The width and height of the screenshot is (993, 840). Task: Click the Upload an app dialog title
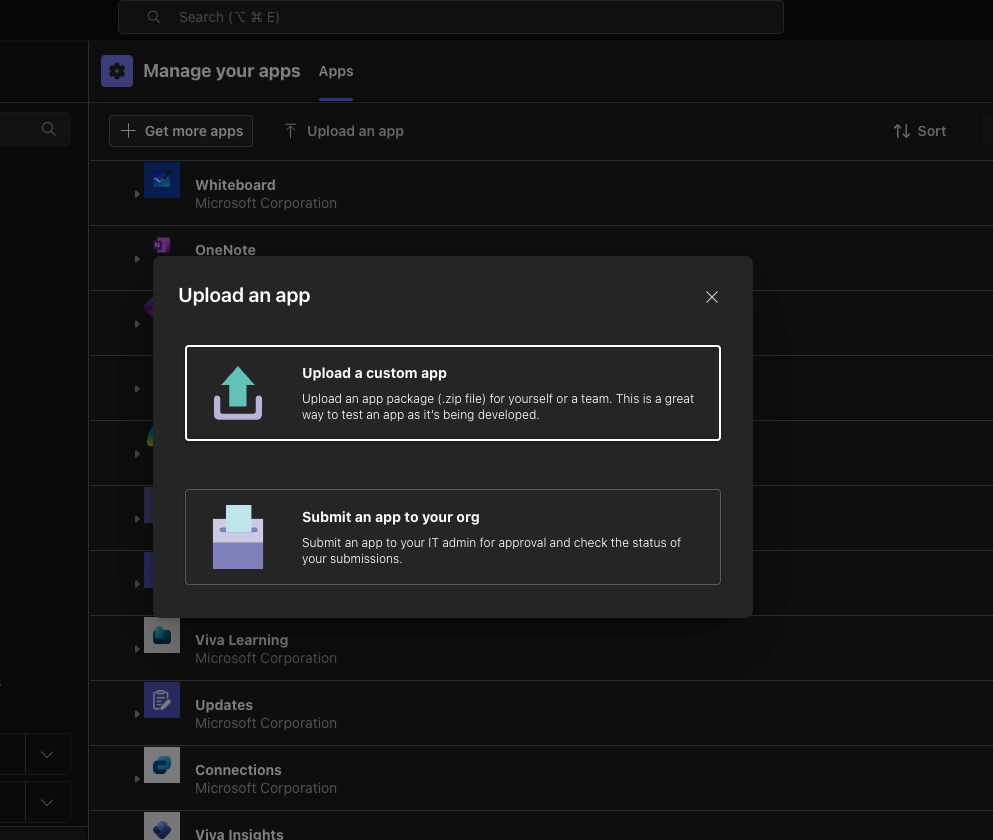[244, 296]
